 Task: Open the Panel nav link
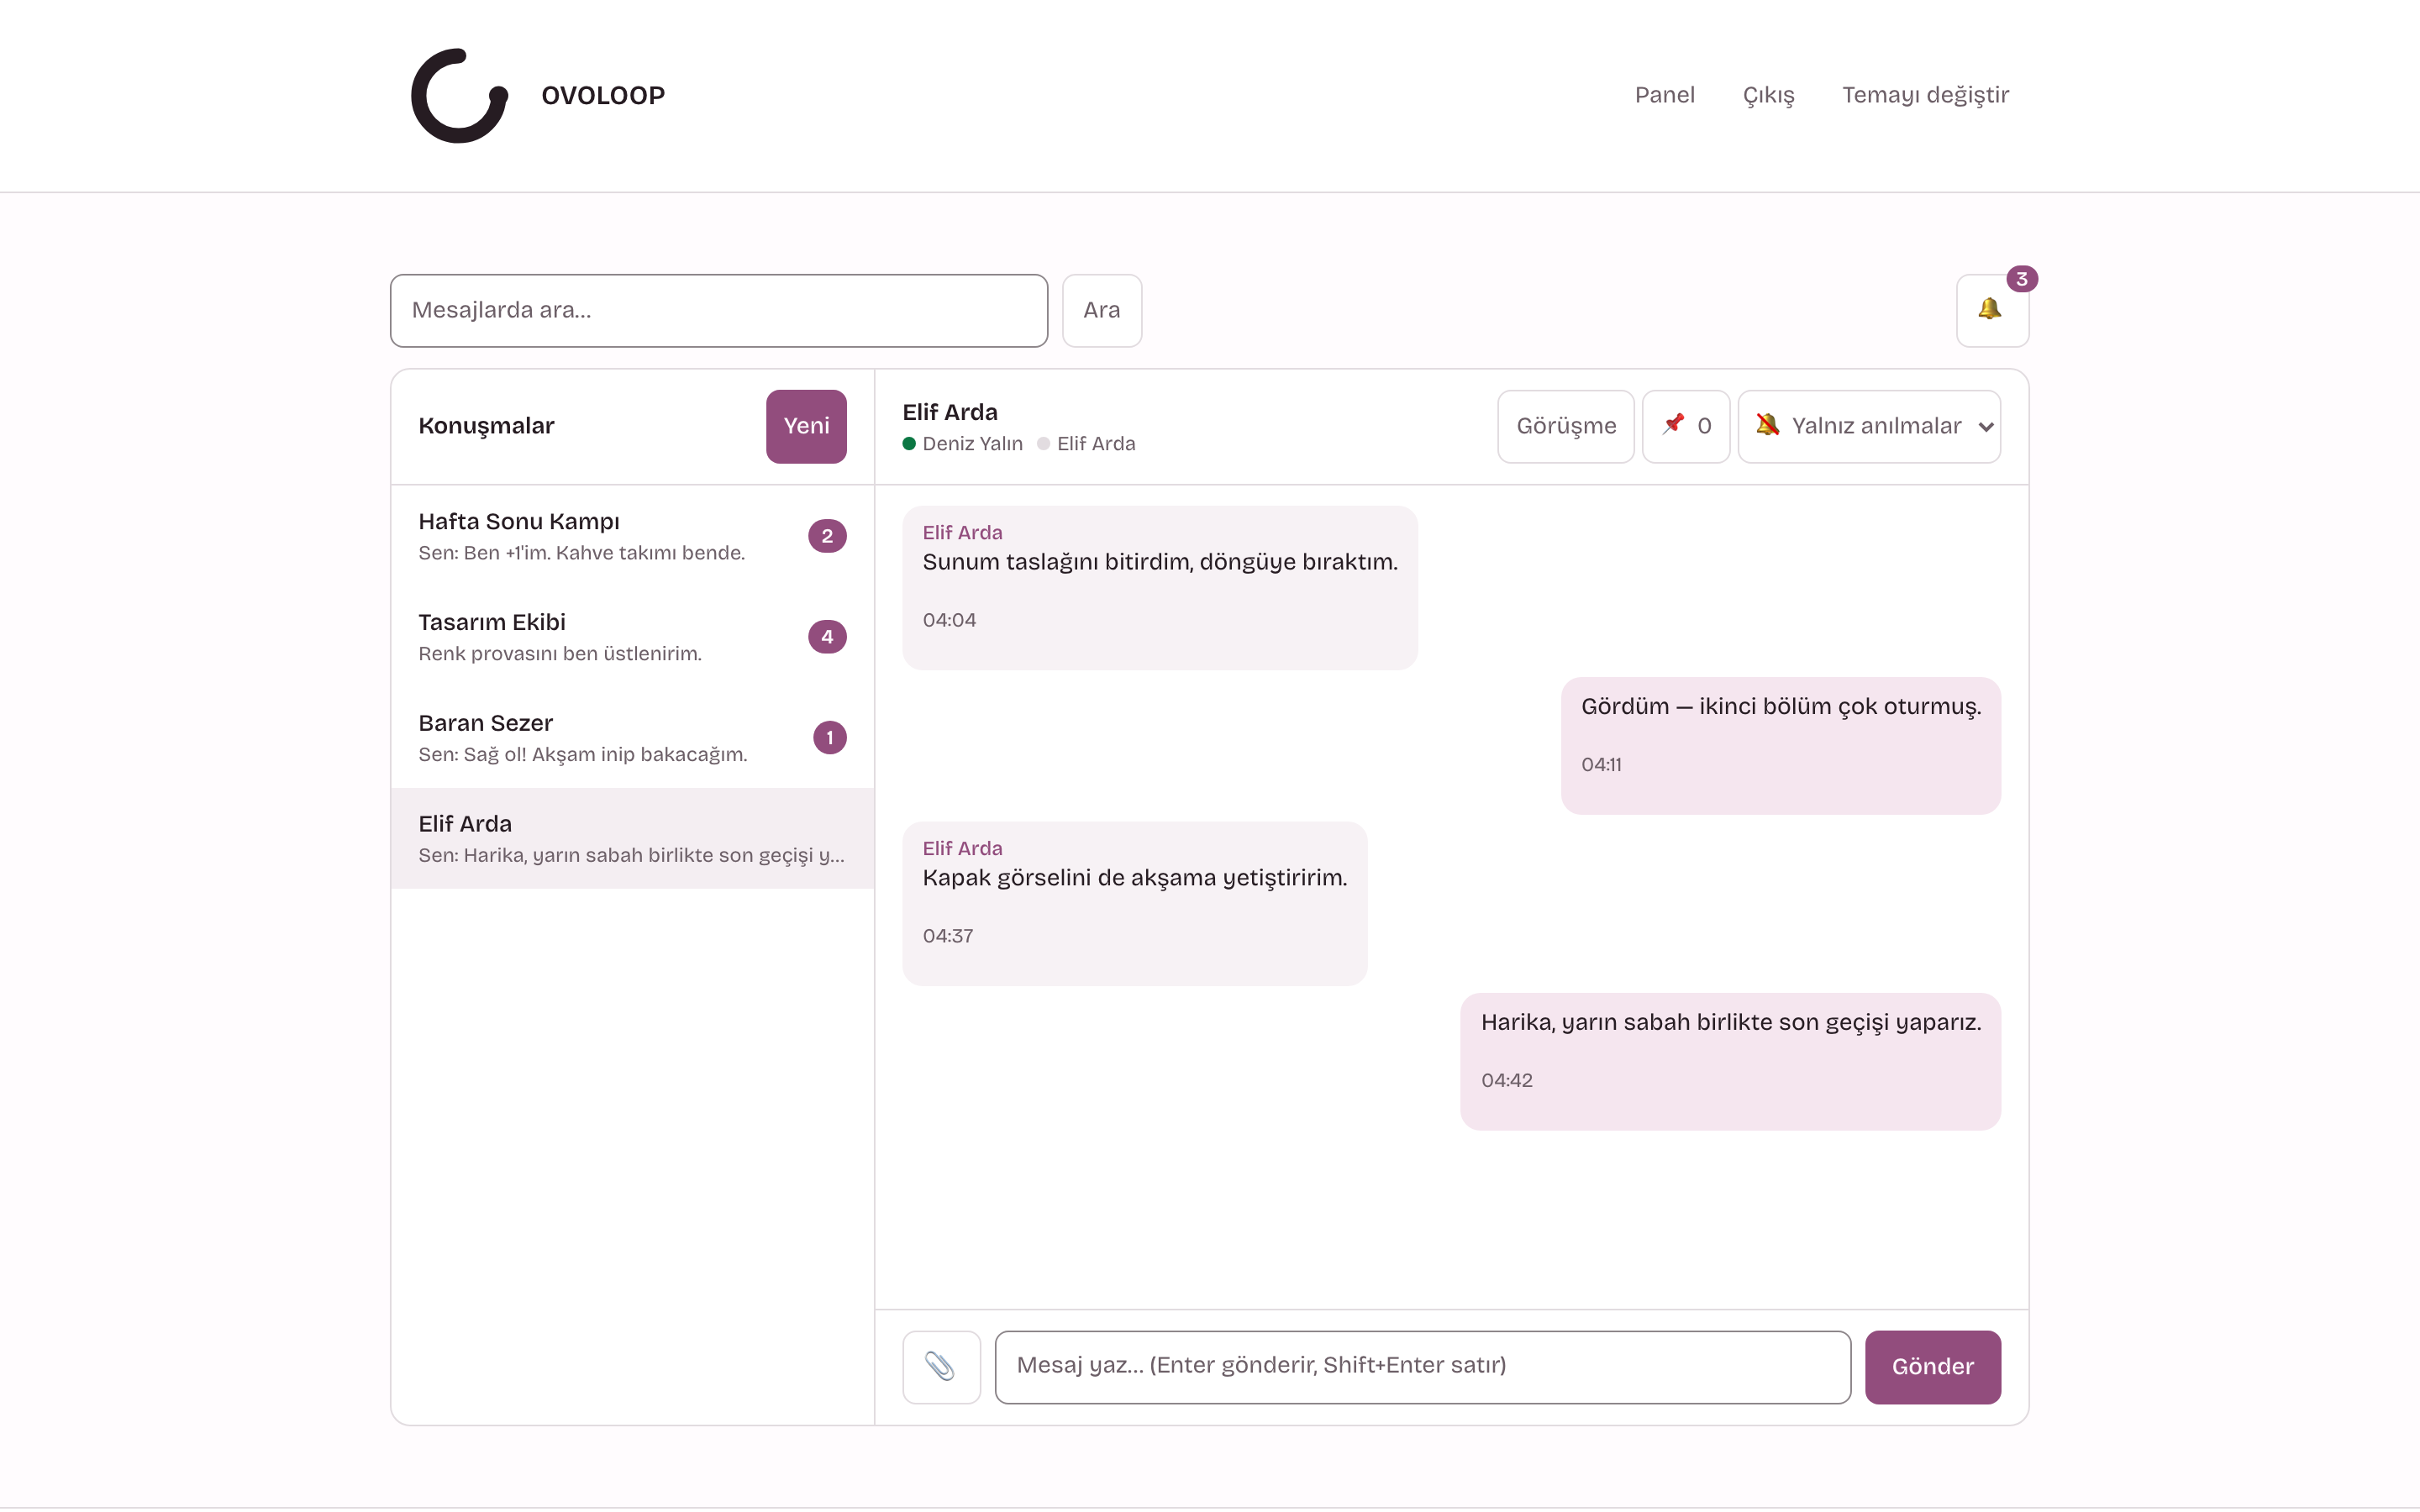click(1664, 95)
